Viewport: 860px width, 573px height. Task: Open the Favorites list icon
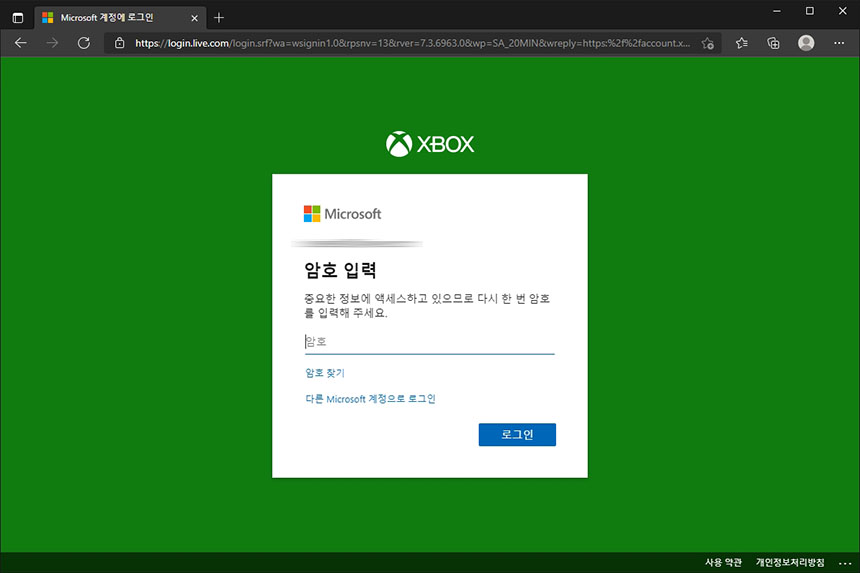pyautogui.click(x=742, y=43)
